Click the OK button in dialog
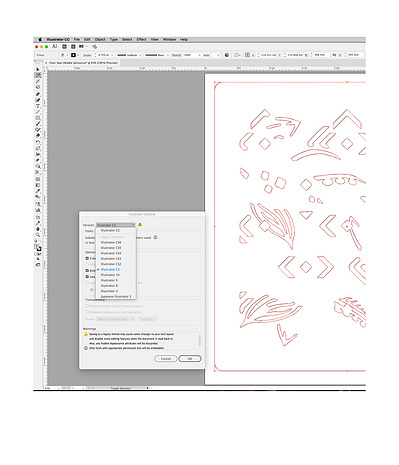This screenshot has width=399, height=465. tap(190, 359)
